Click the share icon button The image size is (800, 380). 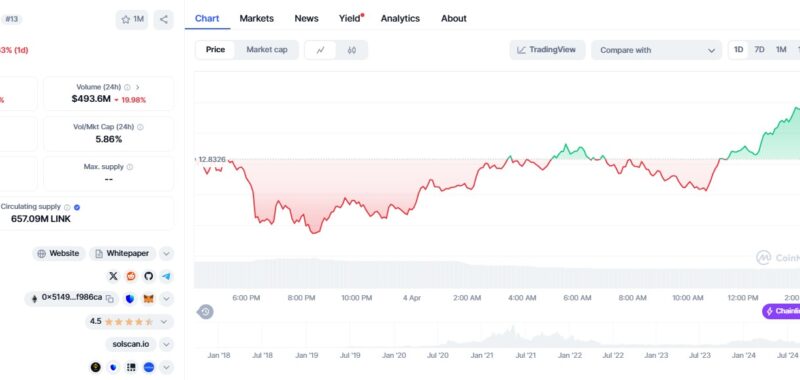coord(163,20)
